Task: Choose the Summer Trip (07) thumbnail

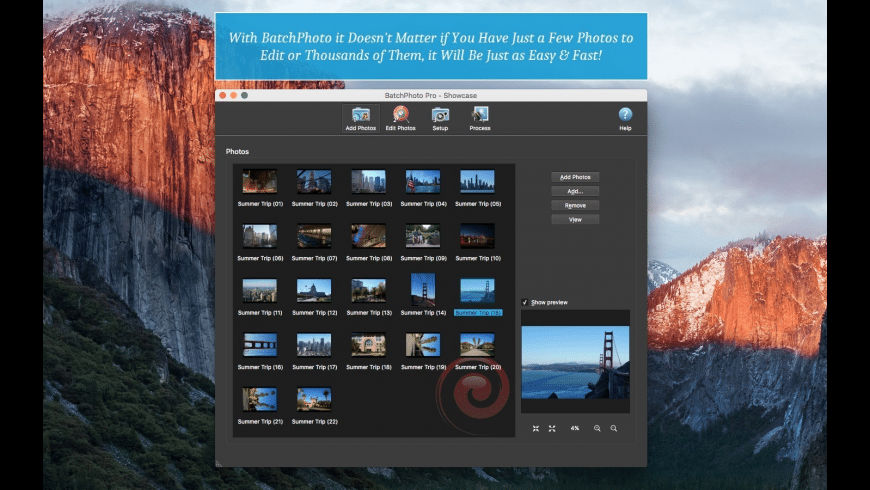Action: tap(314, 236)
